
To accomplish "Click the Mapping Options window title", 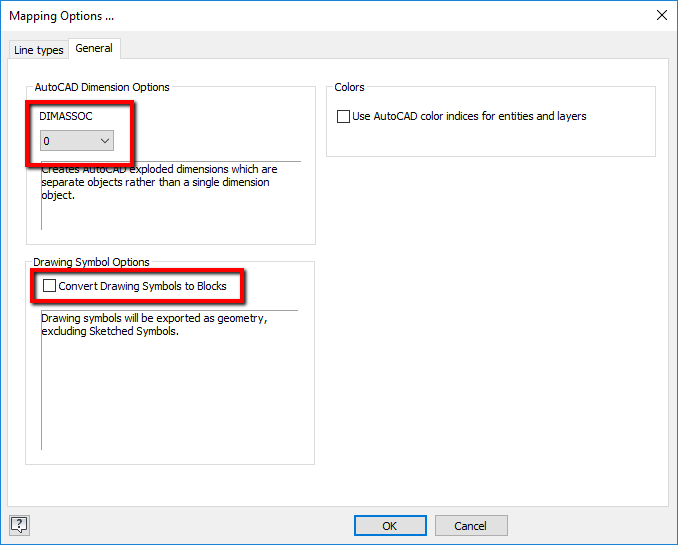I will point(61,16).
